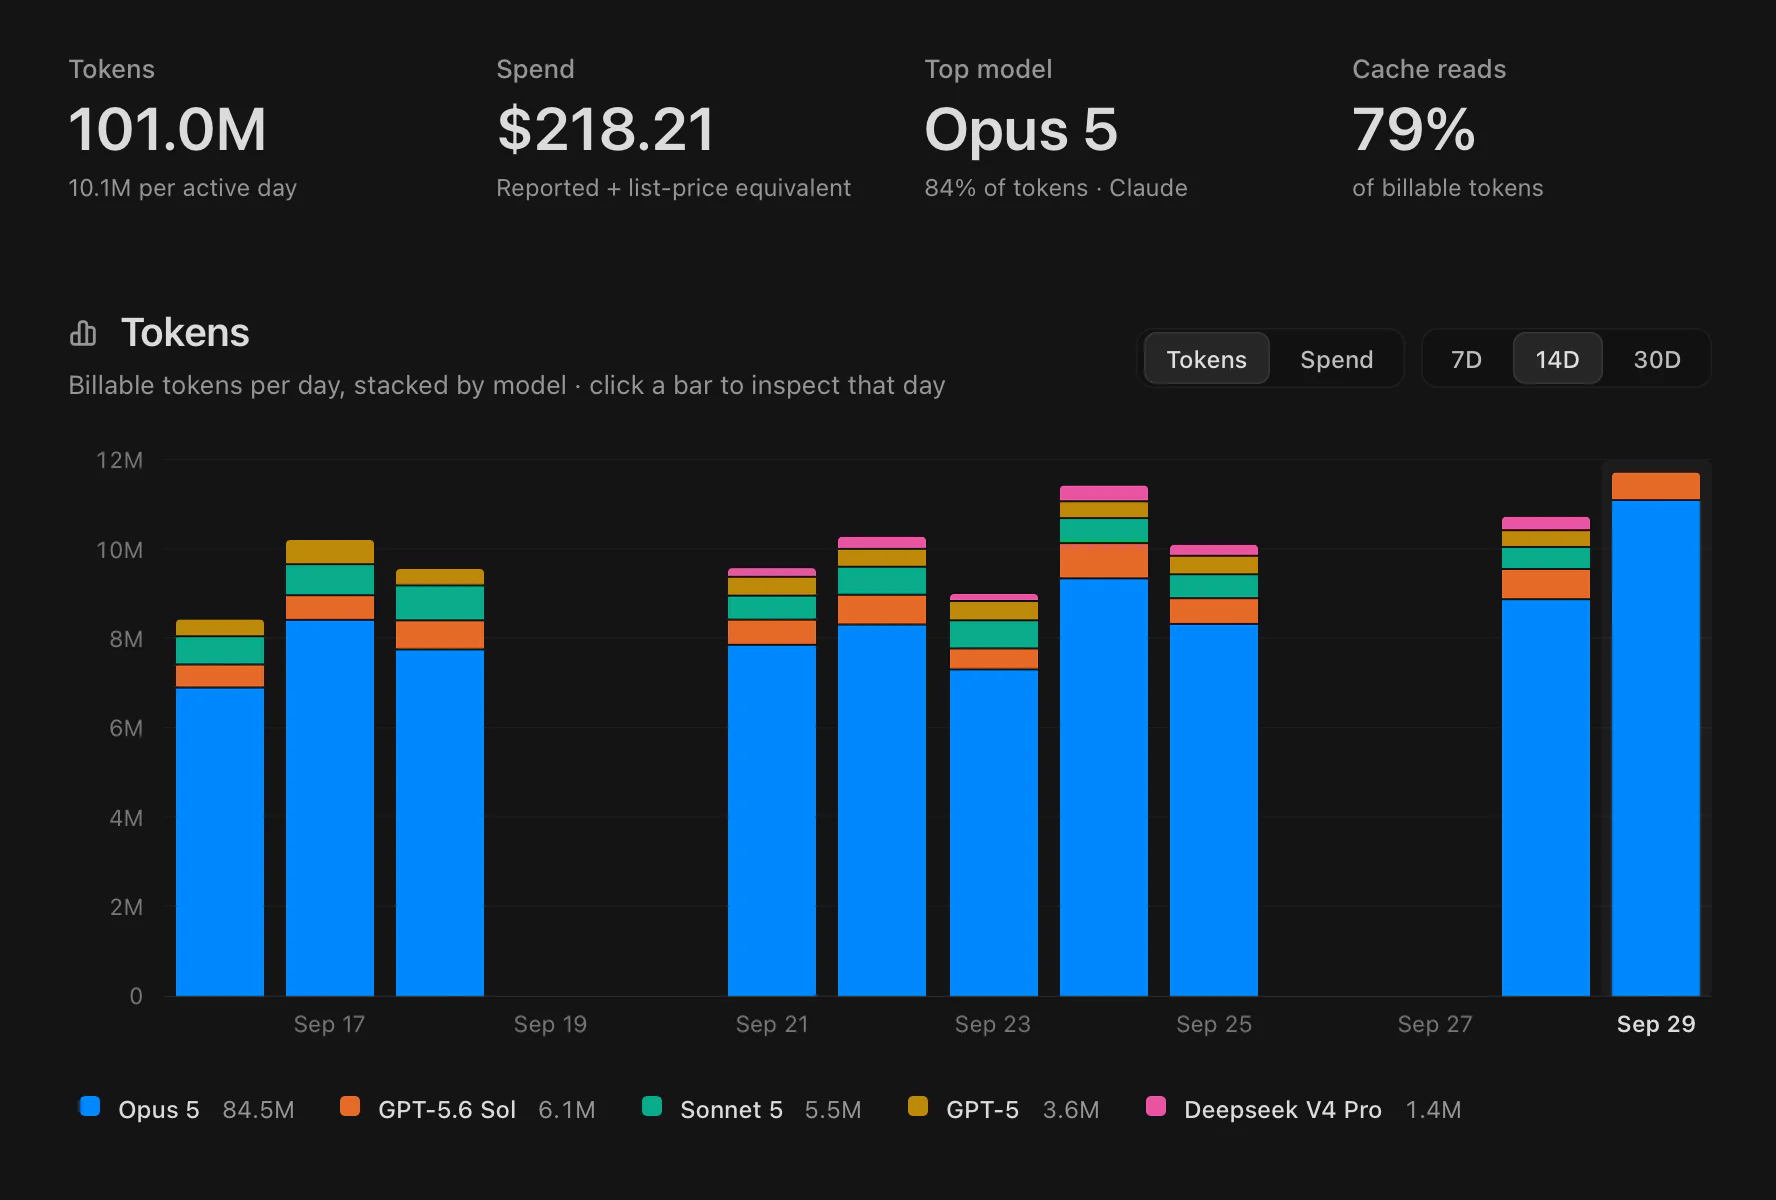Inspect the Sep 29 highlighted bar
The image size is (1776, 1200).
pos(1656,734)
